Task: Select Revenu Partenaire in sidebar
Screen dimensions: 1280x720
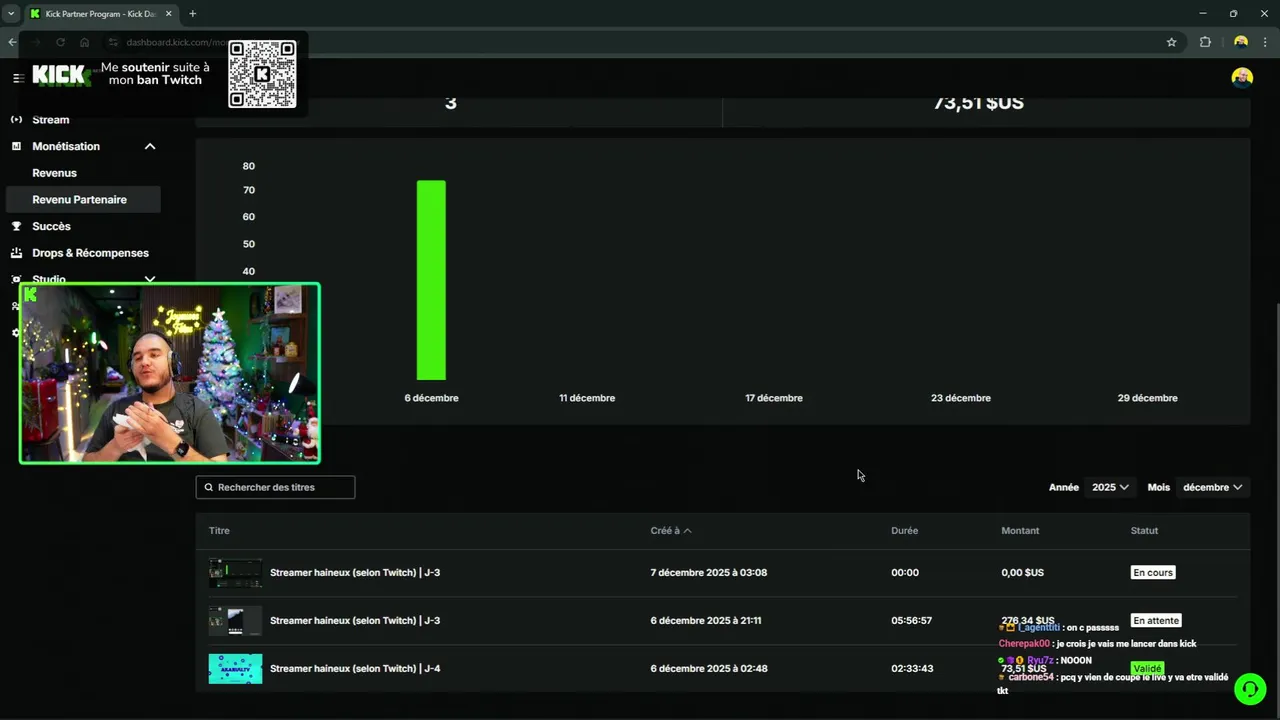Action: (83, 199)
